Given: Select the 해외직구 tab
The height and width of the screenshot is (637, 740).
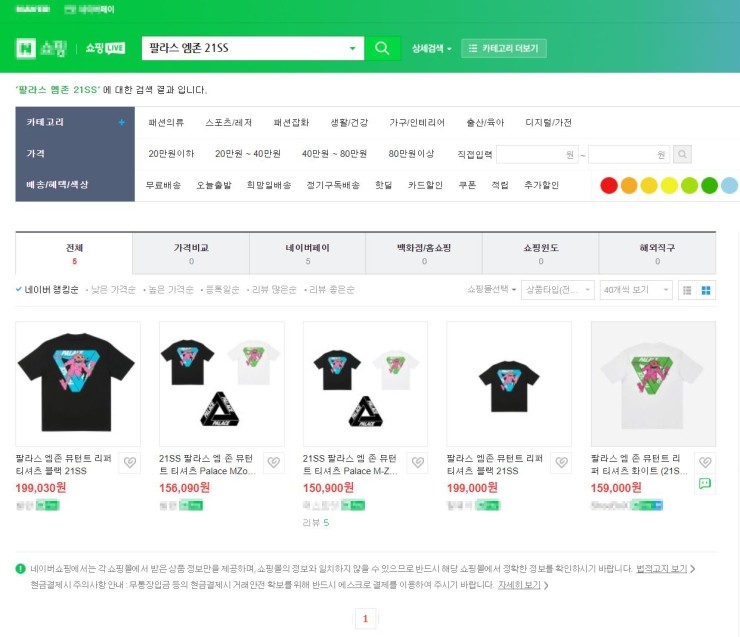Looking at the screenshot, I should (657, 254).
